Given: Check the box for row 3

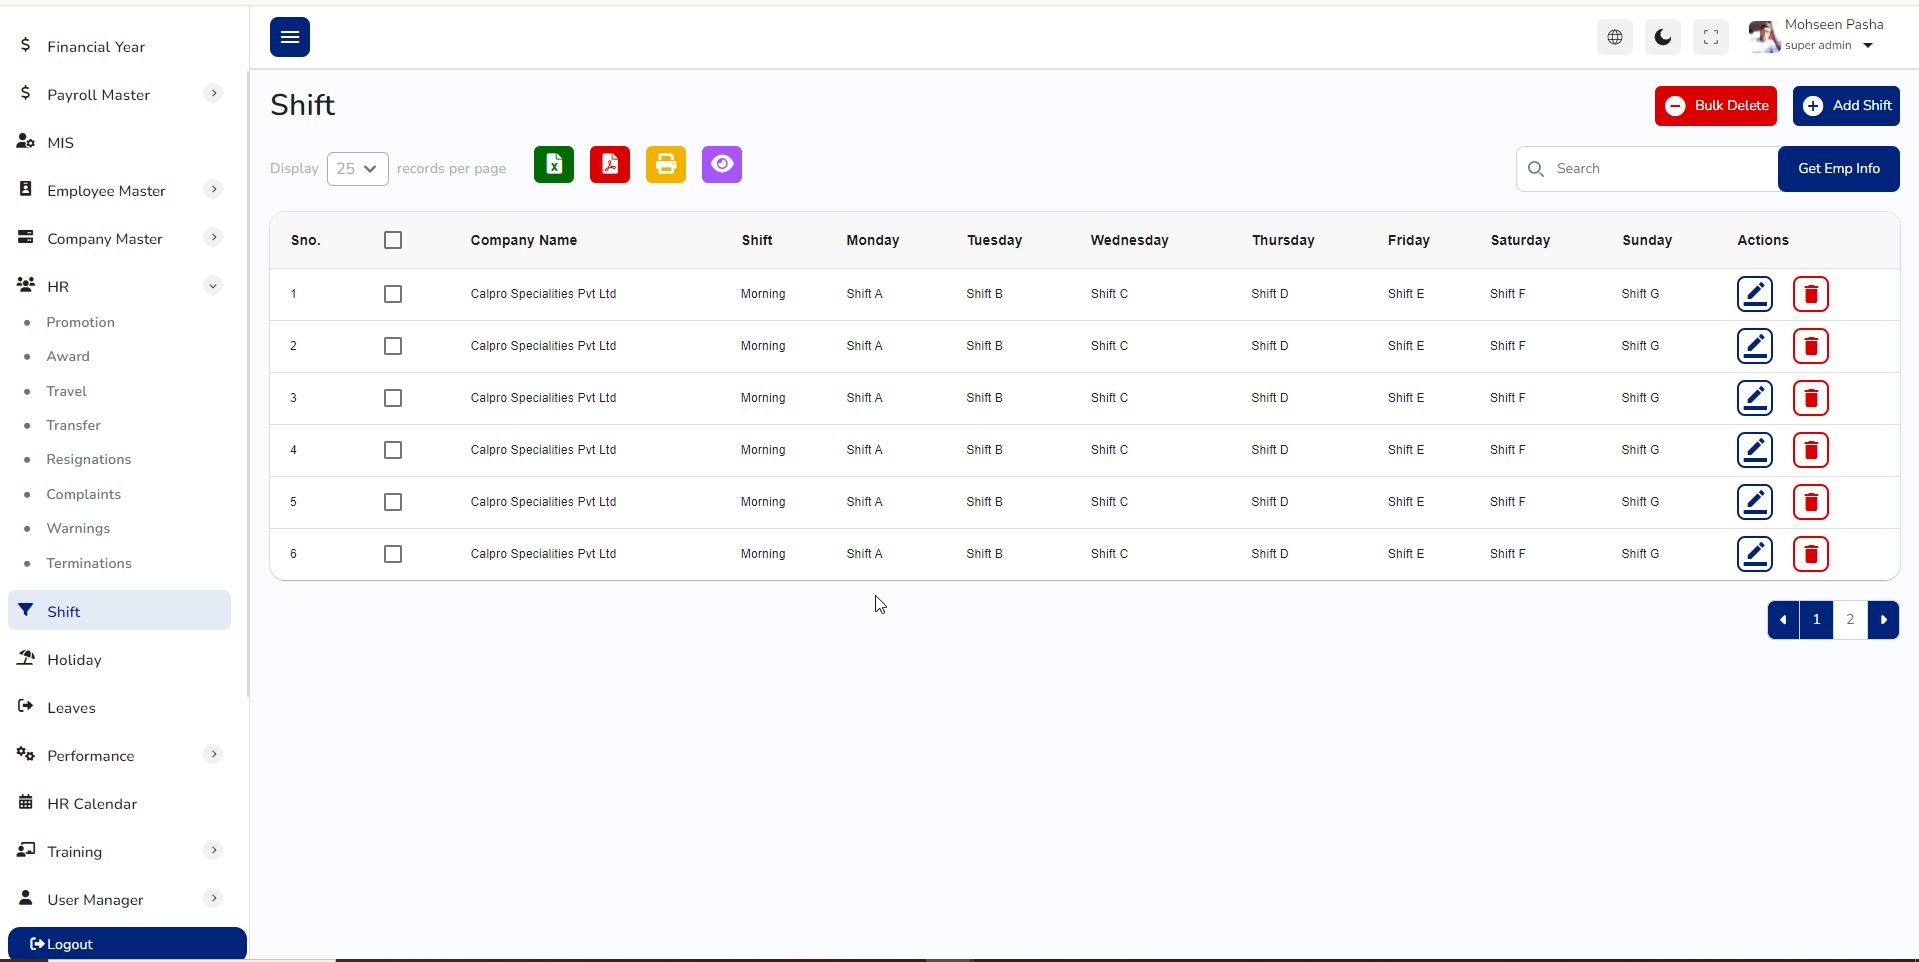Looking at the screenshot, I should [393, 398].
